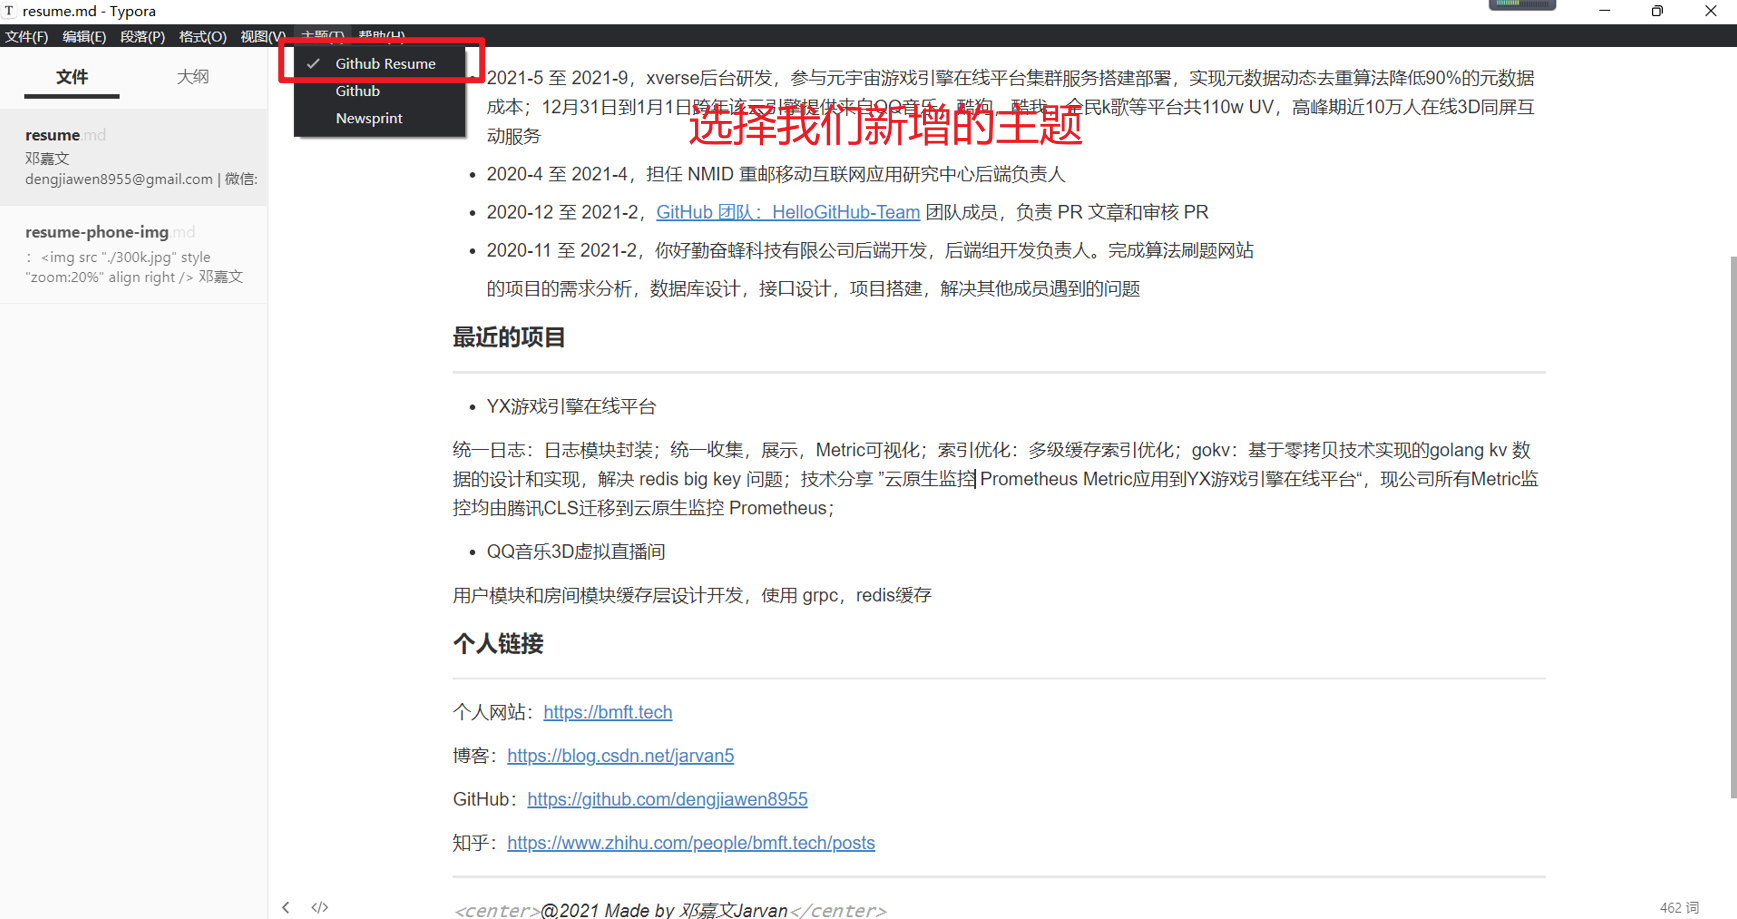This screenshot has height=919, width=1737.
Task: Select the Github Resume theme
Action: (386, 63)
